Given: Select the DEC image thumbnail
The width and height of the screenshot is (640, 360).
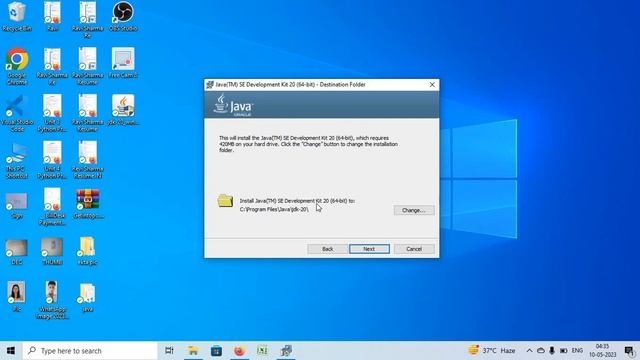Looking at the screenshot, I should pyautogui.click(x=17, y=252).
